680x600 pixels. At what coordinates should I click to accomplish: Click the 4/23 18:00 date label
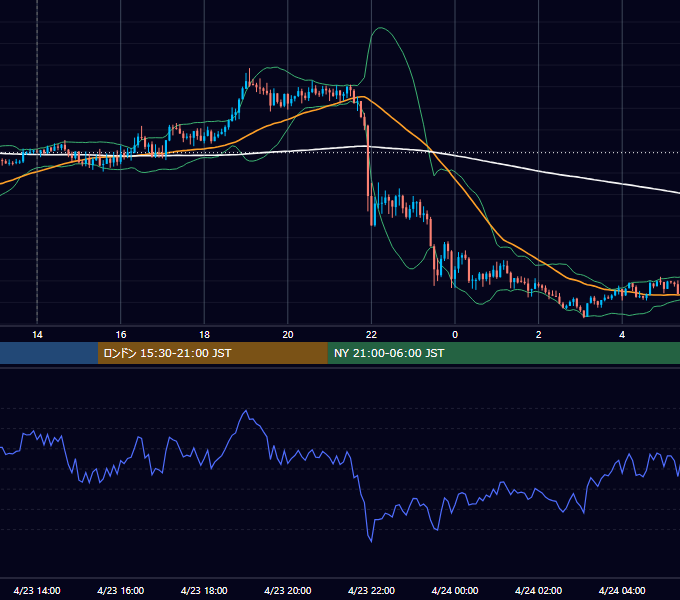(204, 590)
